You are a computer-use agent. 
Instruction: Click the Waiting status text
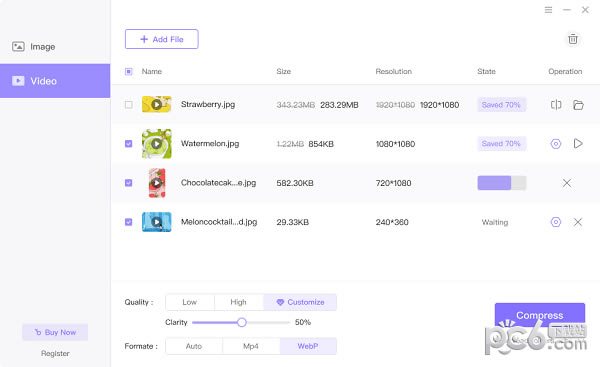coord(495,222)
